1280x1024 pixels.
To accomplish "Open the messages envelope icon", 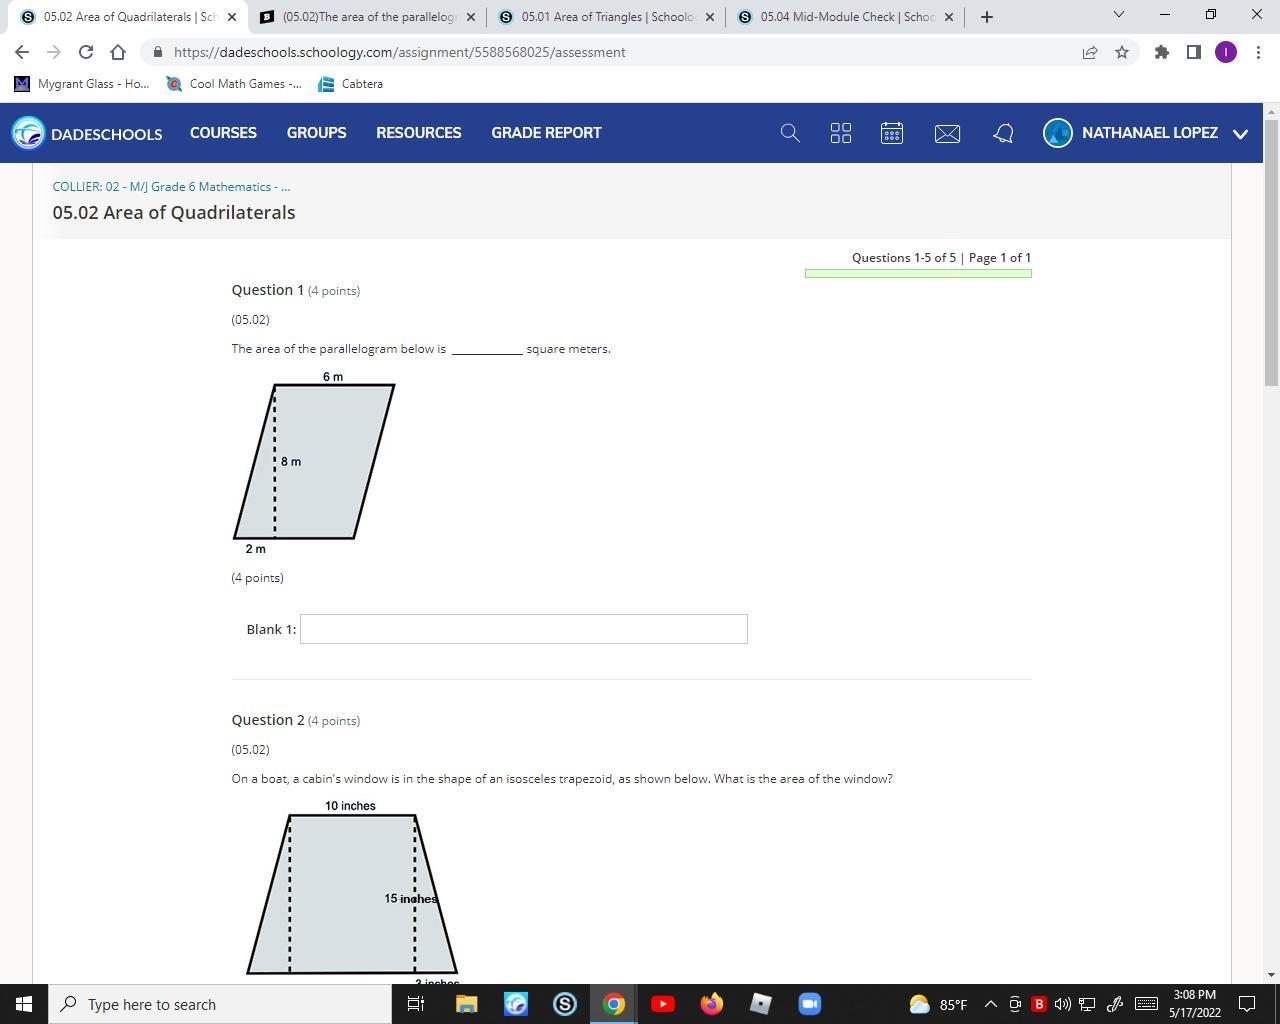I will pos(947,133).
